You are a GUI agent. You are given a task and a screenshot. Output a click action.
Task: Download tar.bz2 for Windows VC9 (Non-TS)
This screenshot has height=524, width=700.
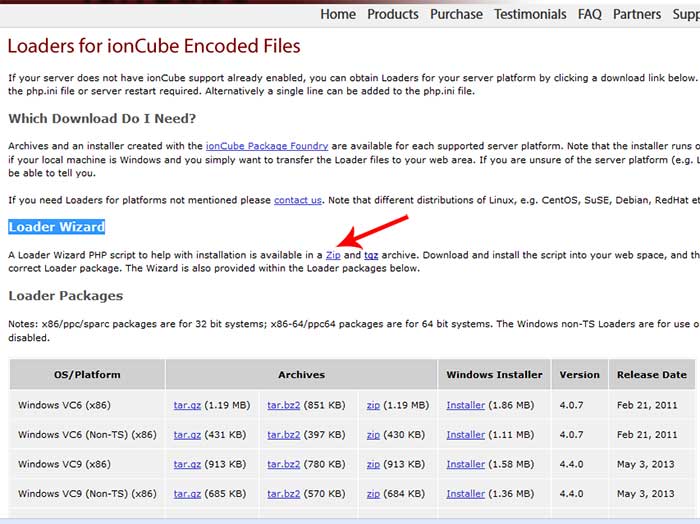coord(283,494)
